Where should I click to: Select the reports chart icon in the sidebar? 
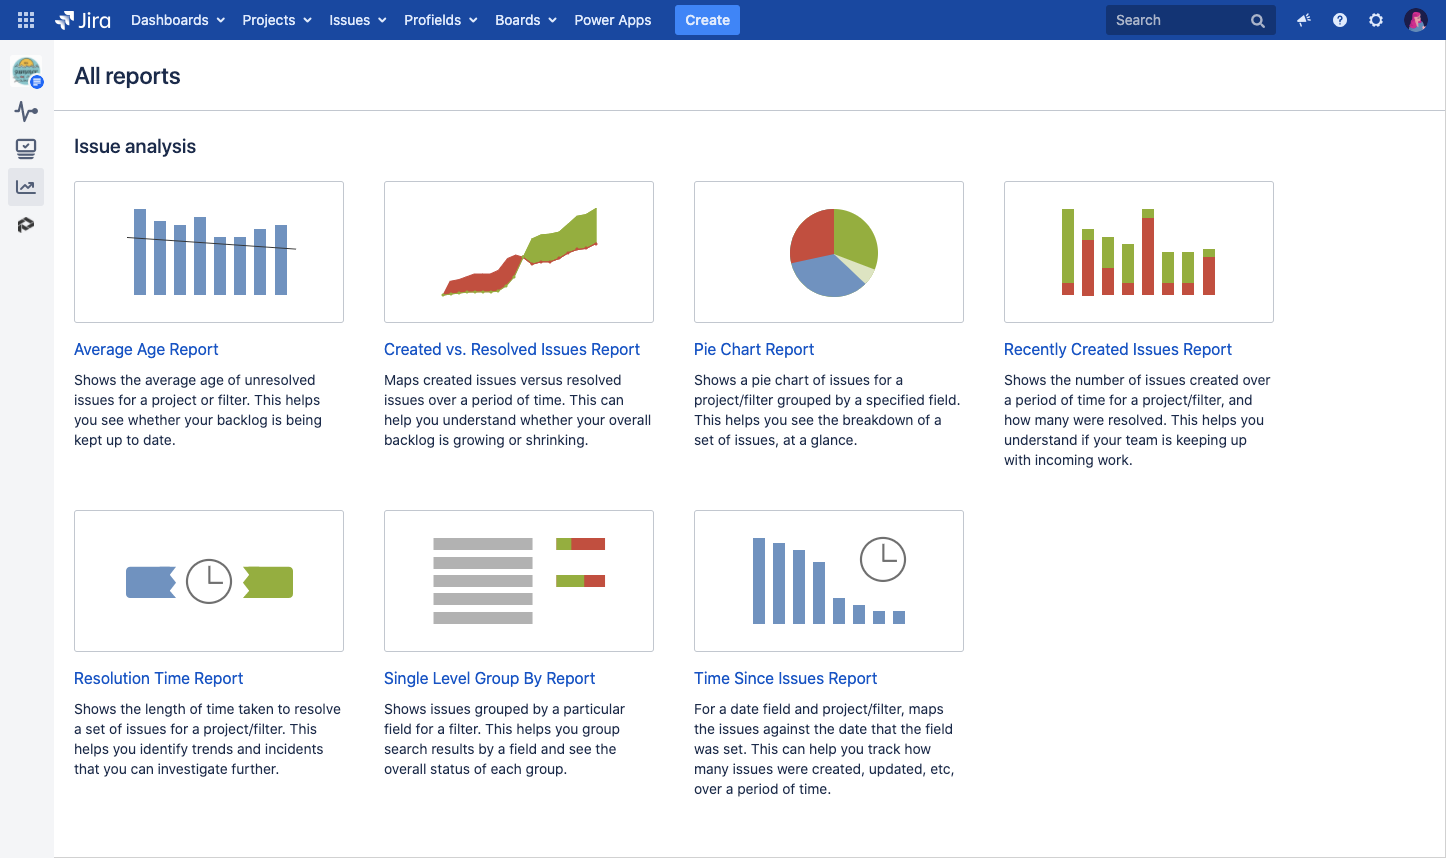25,186
